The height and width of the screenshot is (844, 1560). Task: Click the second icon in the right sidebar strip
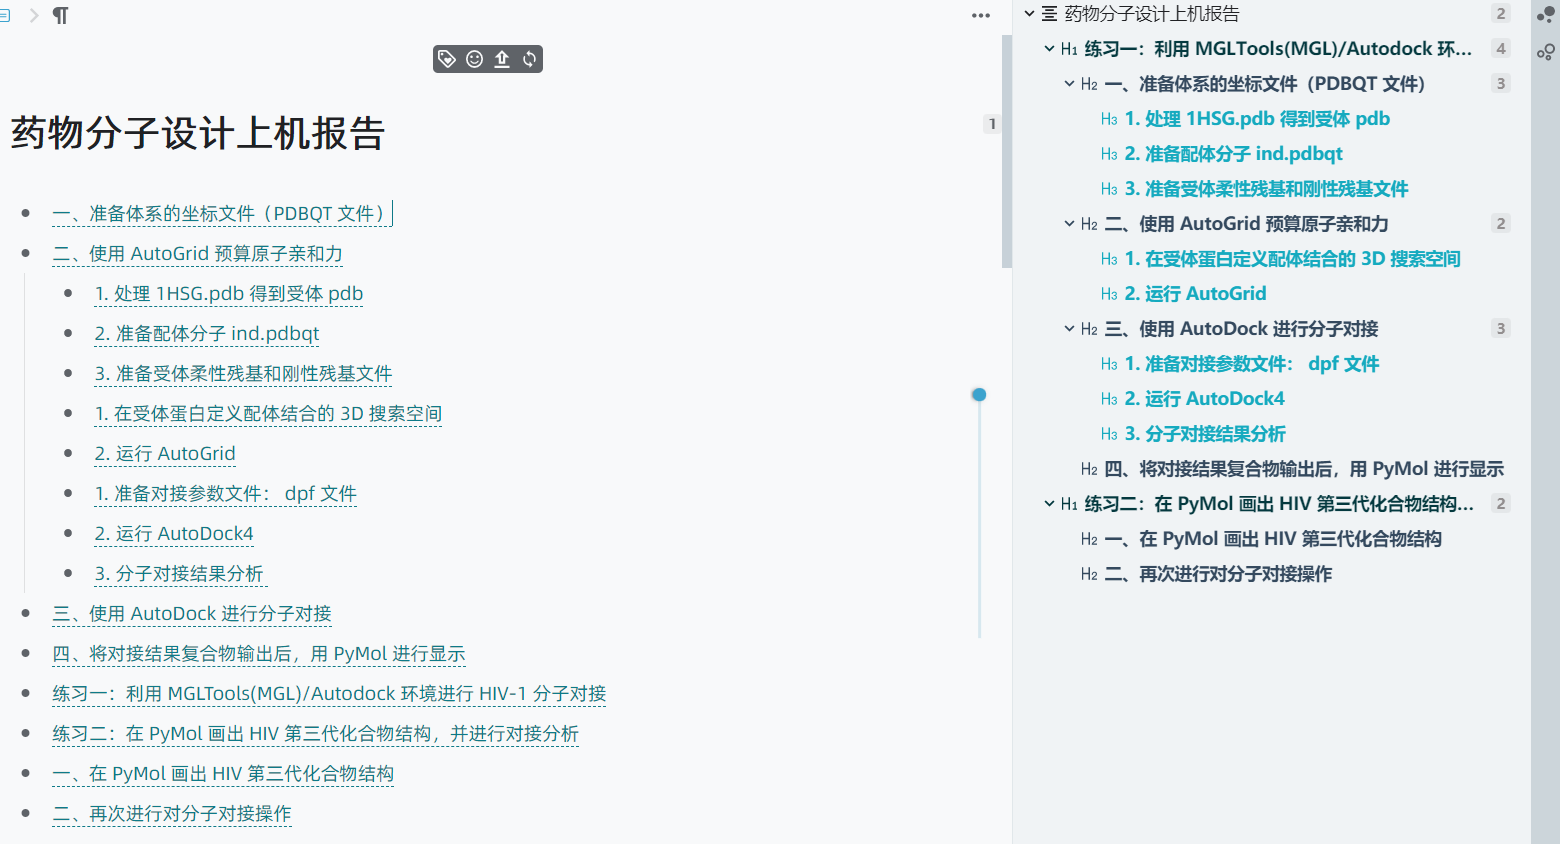(1546, 51)
